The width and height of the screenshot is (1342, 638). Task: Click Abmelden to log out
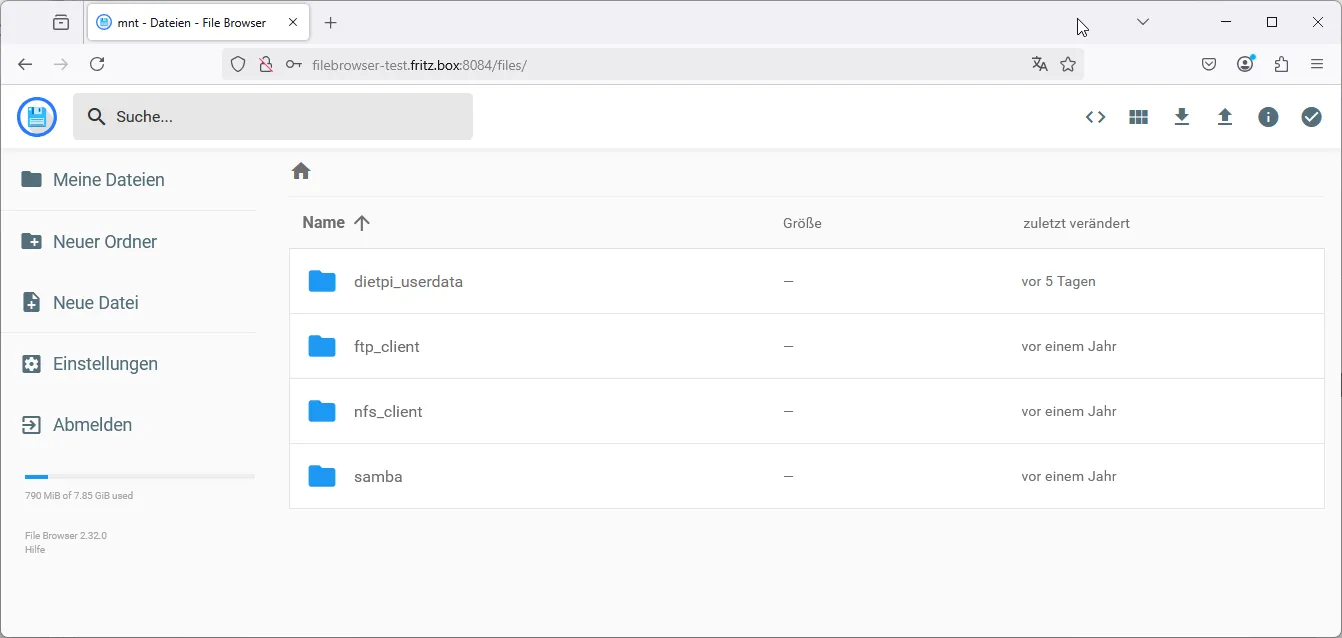coord(92,424)
